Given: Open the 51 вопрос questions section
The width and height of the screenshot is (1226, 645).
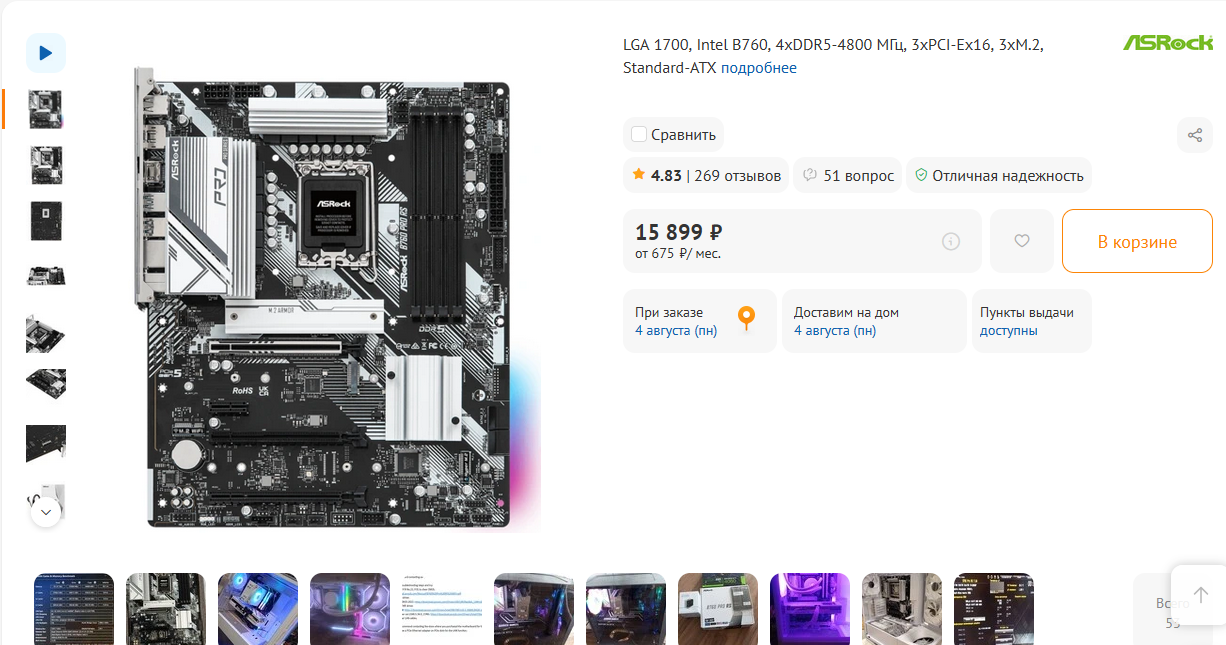Looking at the screenshot, I should pyautogui.click(x=848, y=175).
